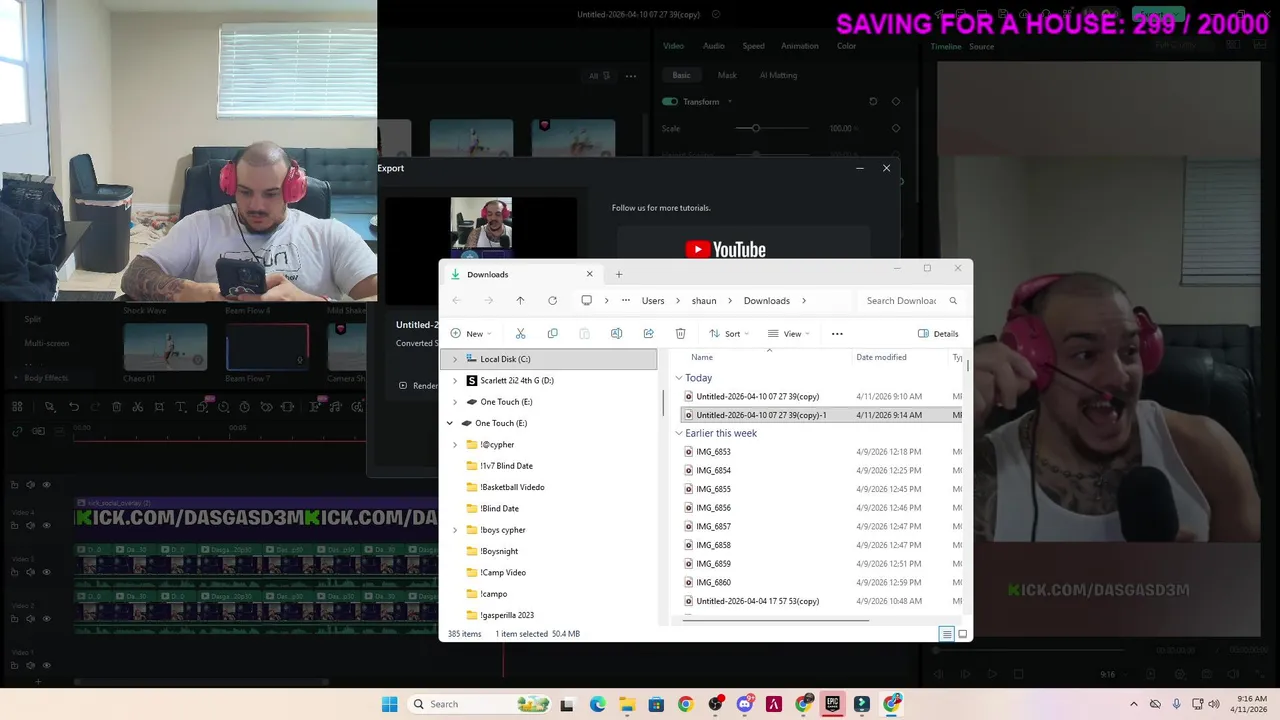This screenshot has height=720, width=1280.
Task: Collapse the expanded One Touch (E:) node
Action: [450, 423]
